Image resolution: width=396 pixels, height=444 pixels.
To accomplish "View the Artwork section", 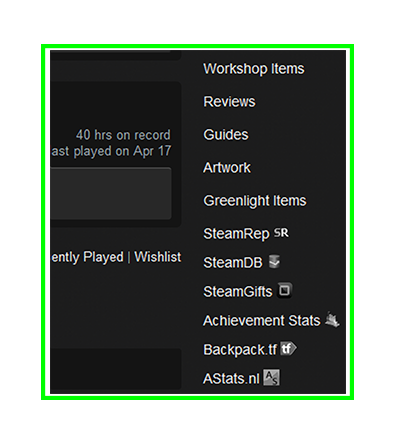I will [227, 168].
